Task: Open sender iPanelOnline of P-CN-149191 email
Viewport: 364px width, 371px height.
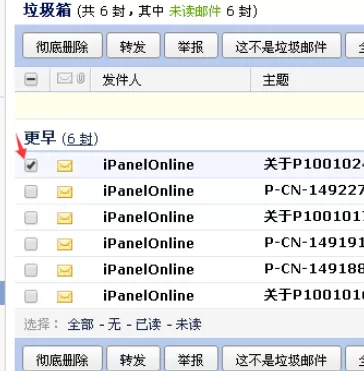Action: (148, 243)
